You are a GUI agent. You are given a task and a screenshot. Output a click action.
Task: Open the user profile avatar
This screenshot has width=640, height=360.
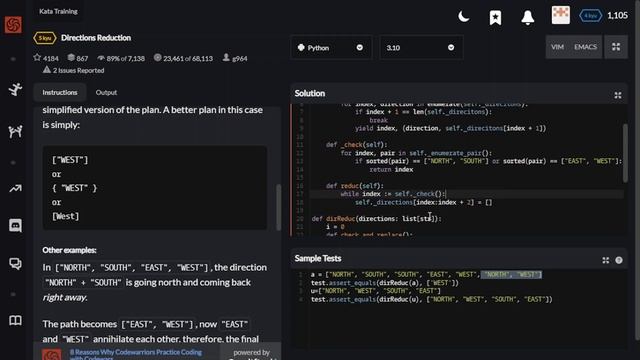[x=560, y=15]
